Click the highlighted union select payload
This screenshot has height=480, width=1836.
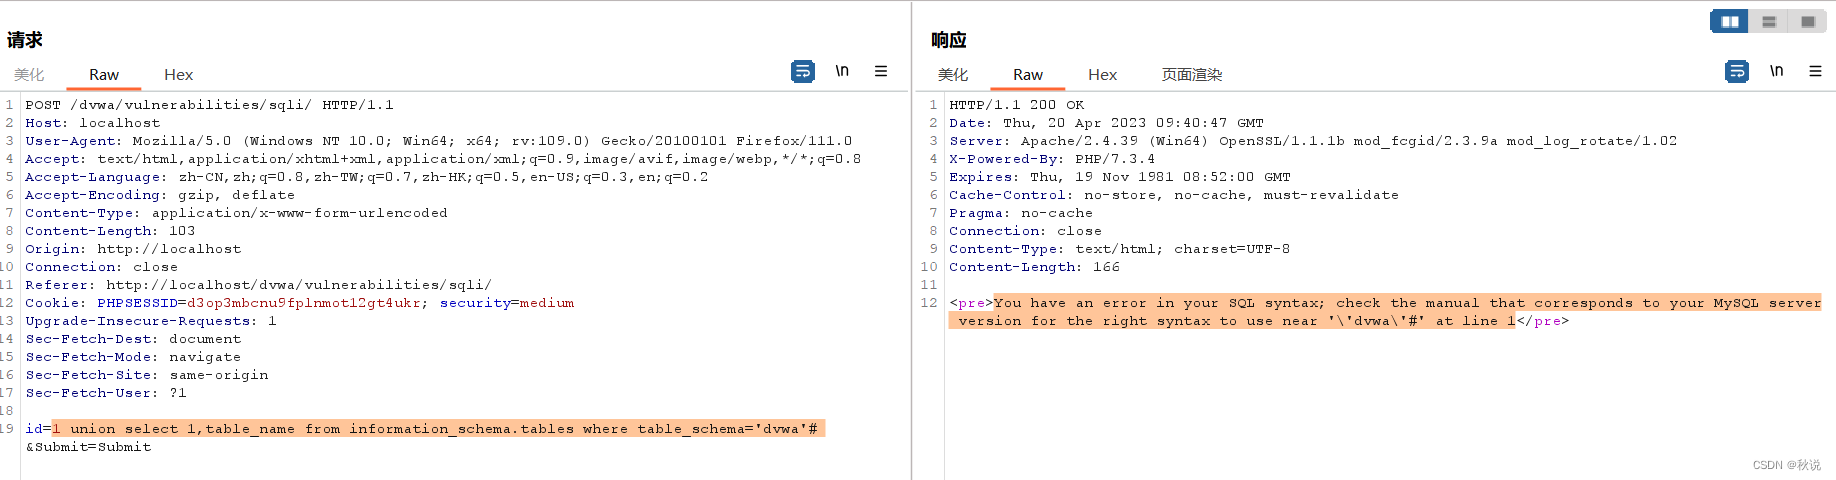(x=438, y=429)
